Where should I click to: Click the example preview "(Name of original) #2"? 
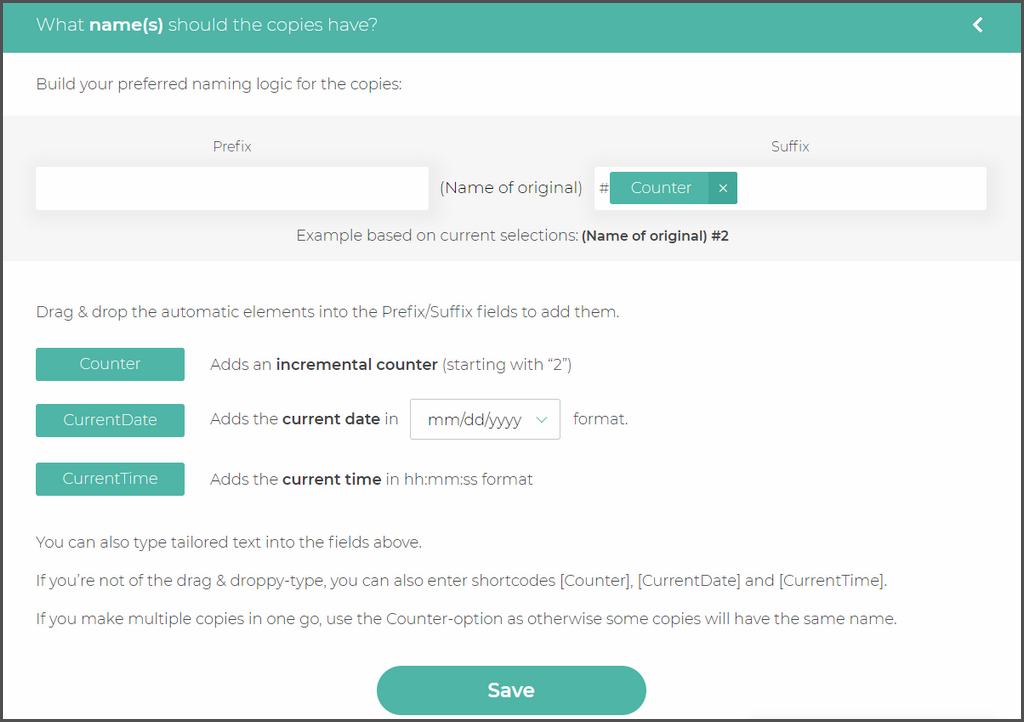point(655,237)
